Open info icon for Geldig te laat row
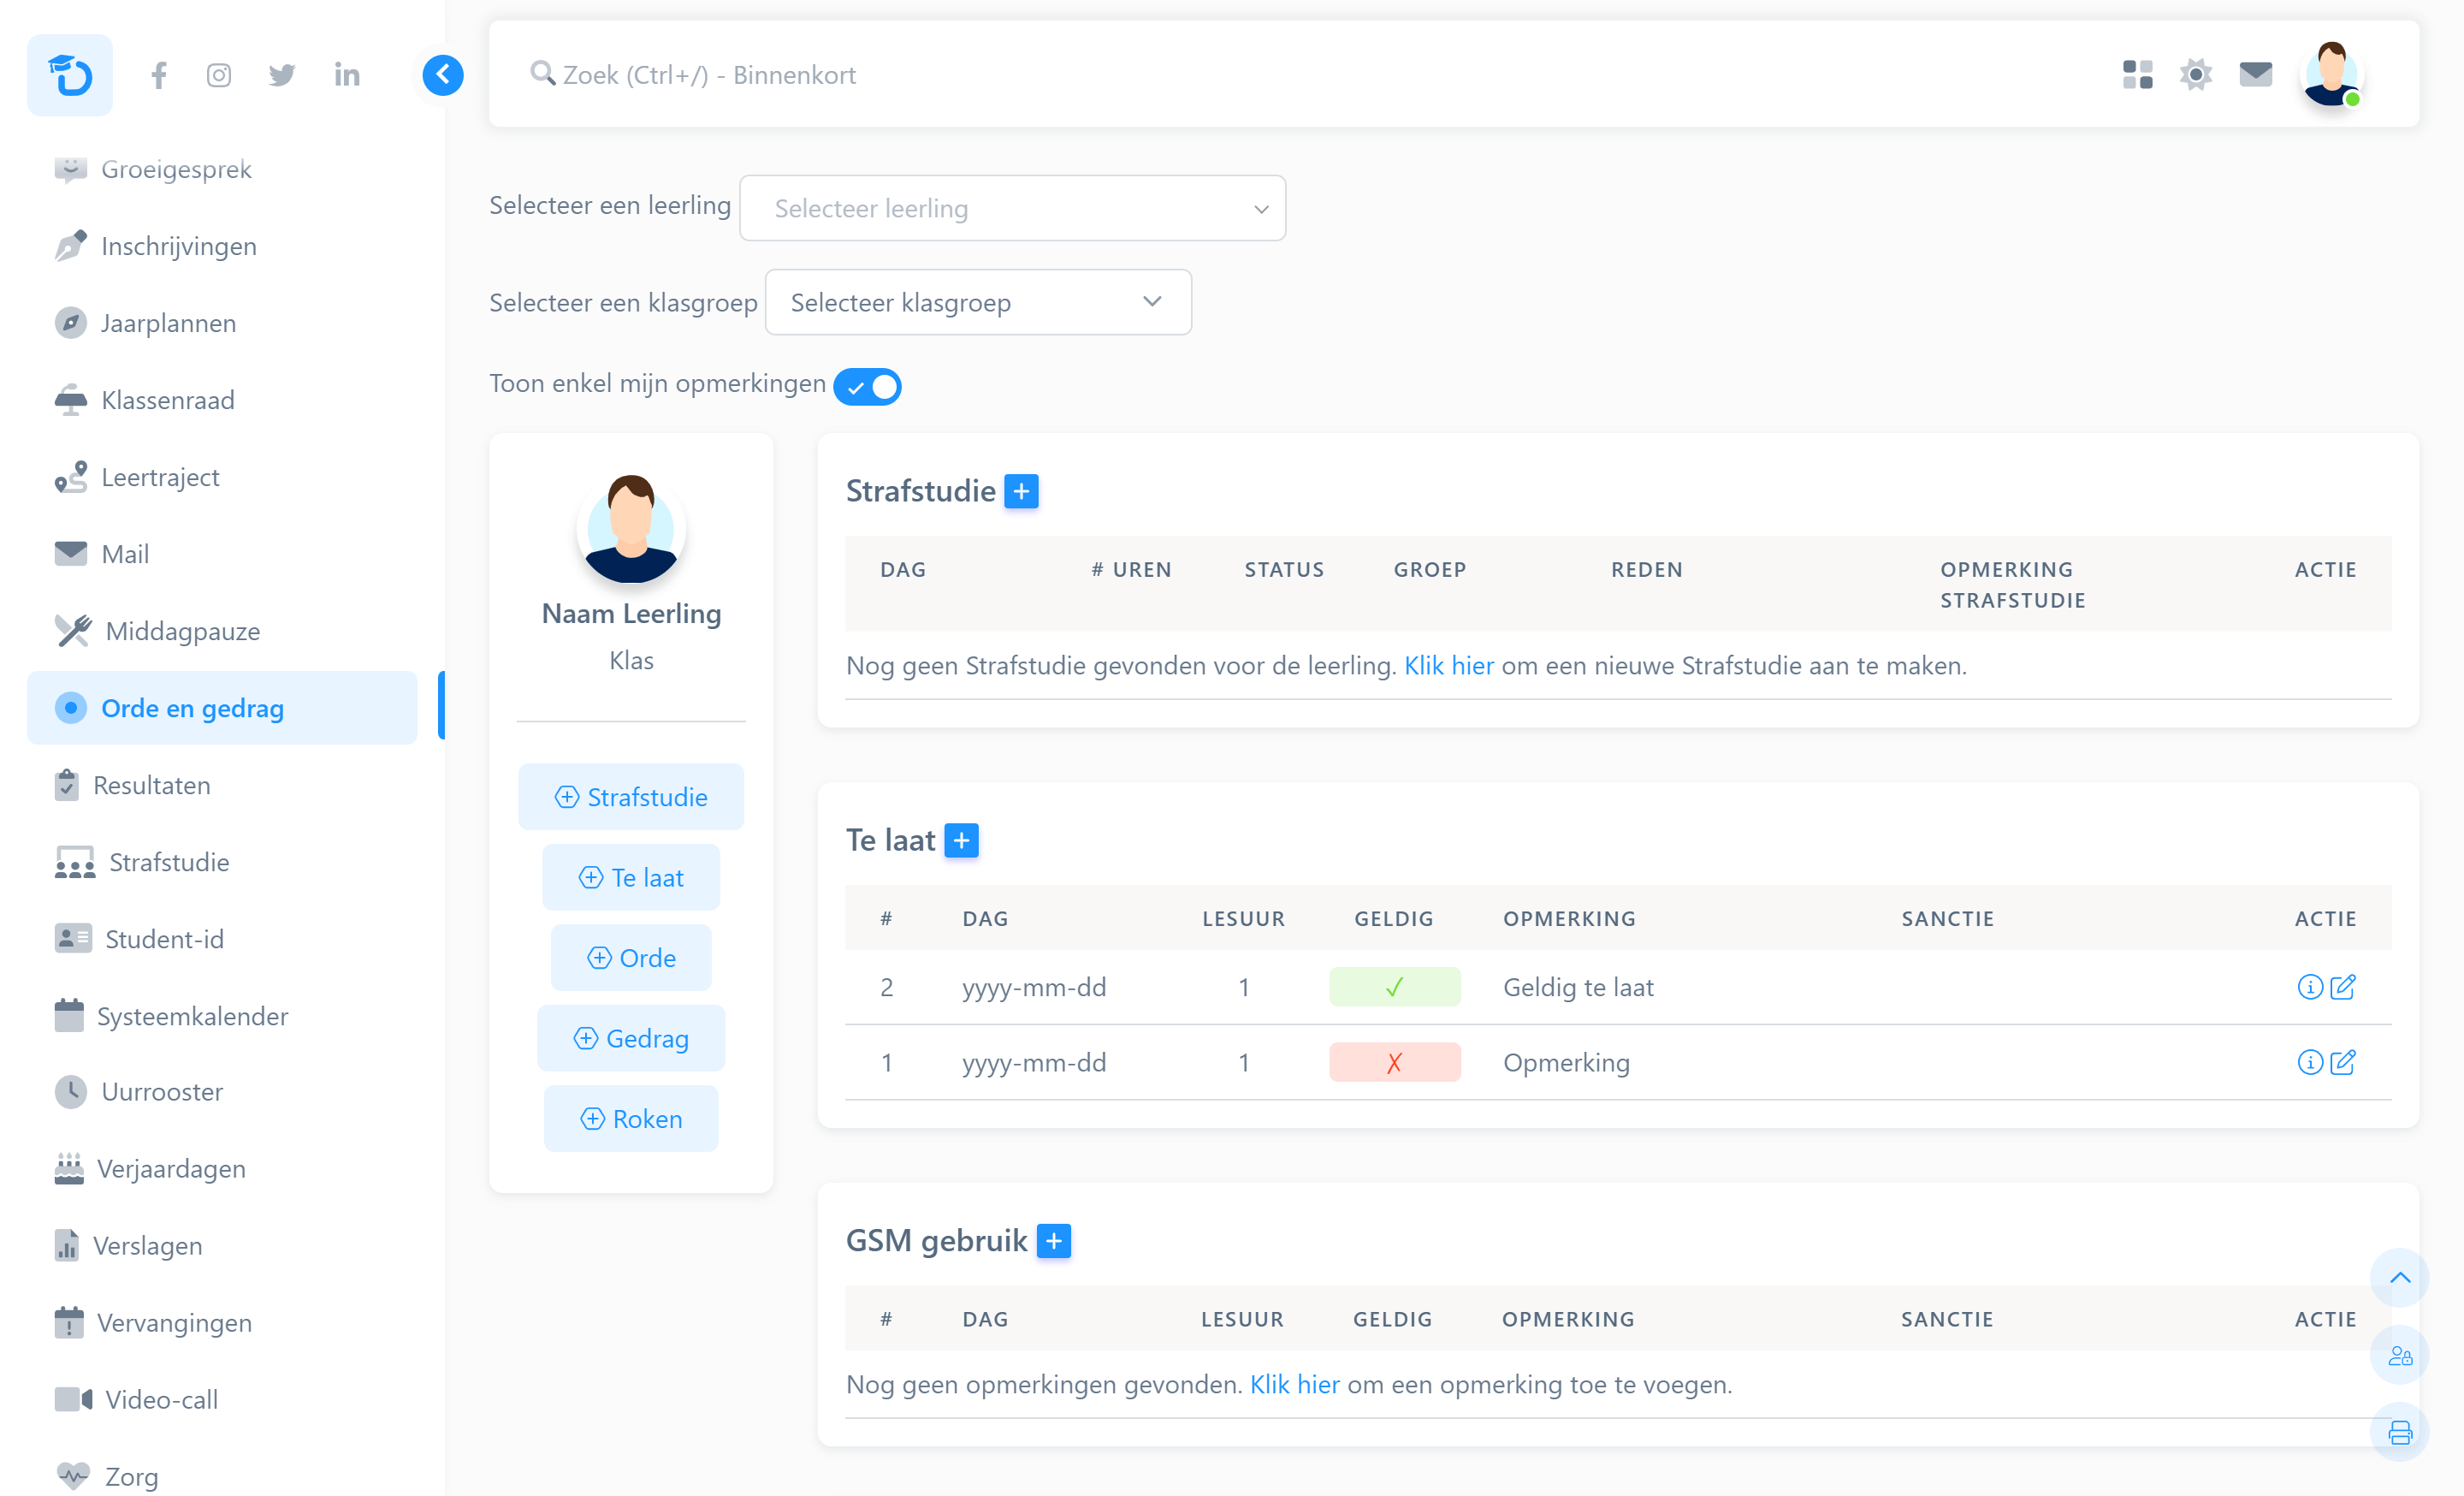Image resolution: width=2464 pixels, height=1496 pixels. 2309,987
